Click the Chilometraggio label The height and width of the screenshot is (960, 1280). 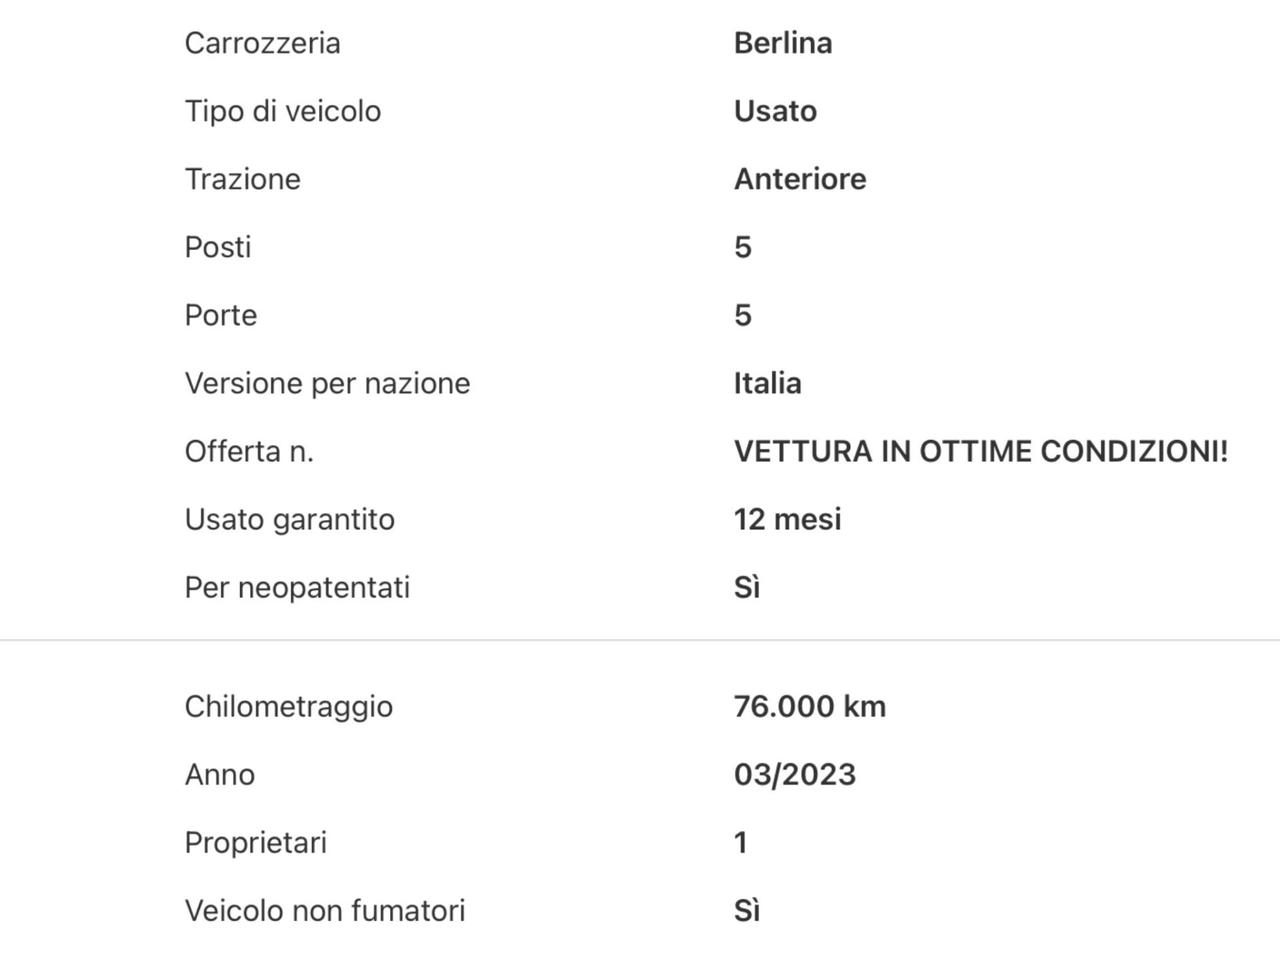point(289,706)
